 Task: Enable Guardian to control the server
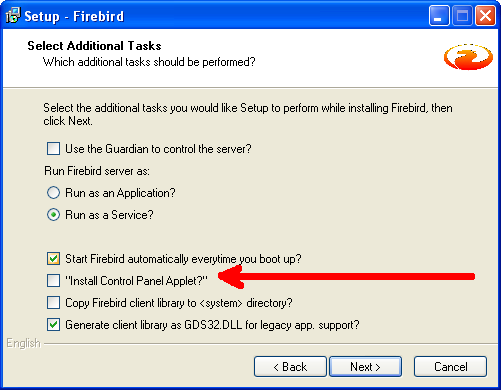coord(53,148)
